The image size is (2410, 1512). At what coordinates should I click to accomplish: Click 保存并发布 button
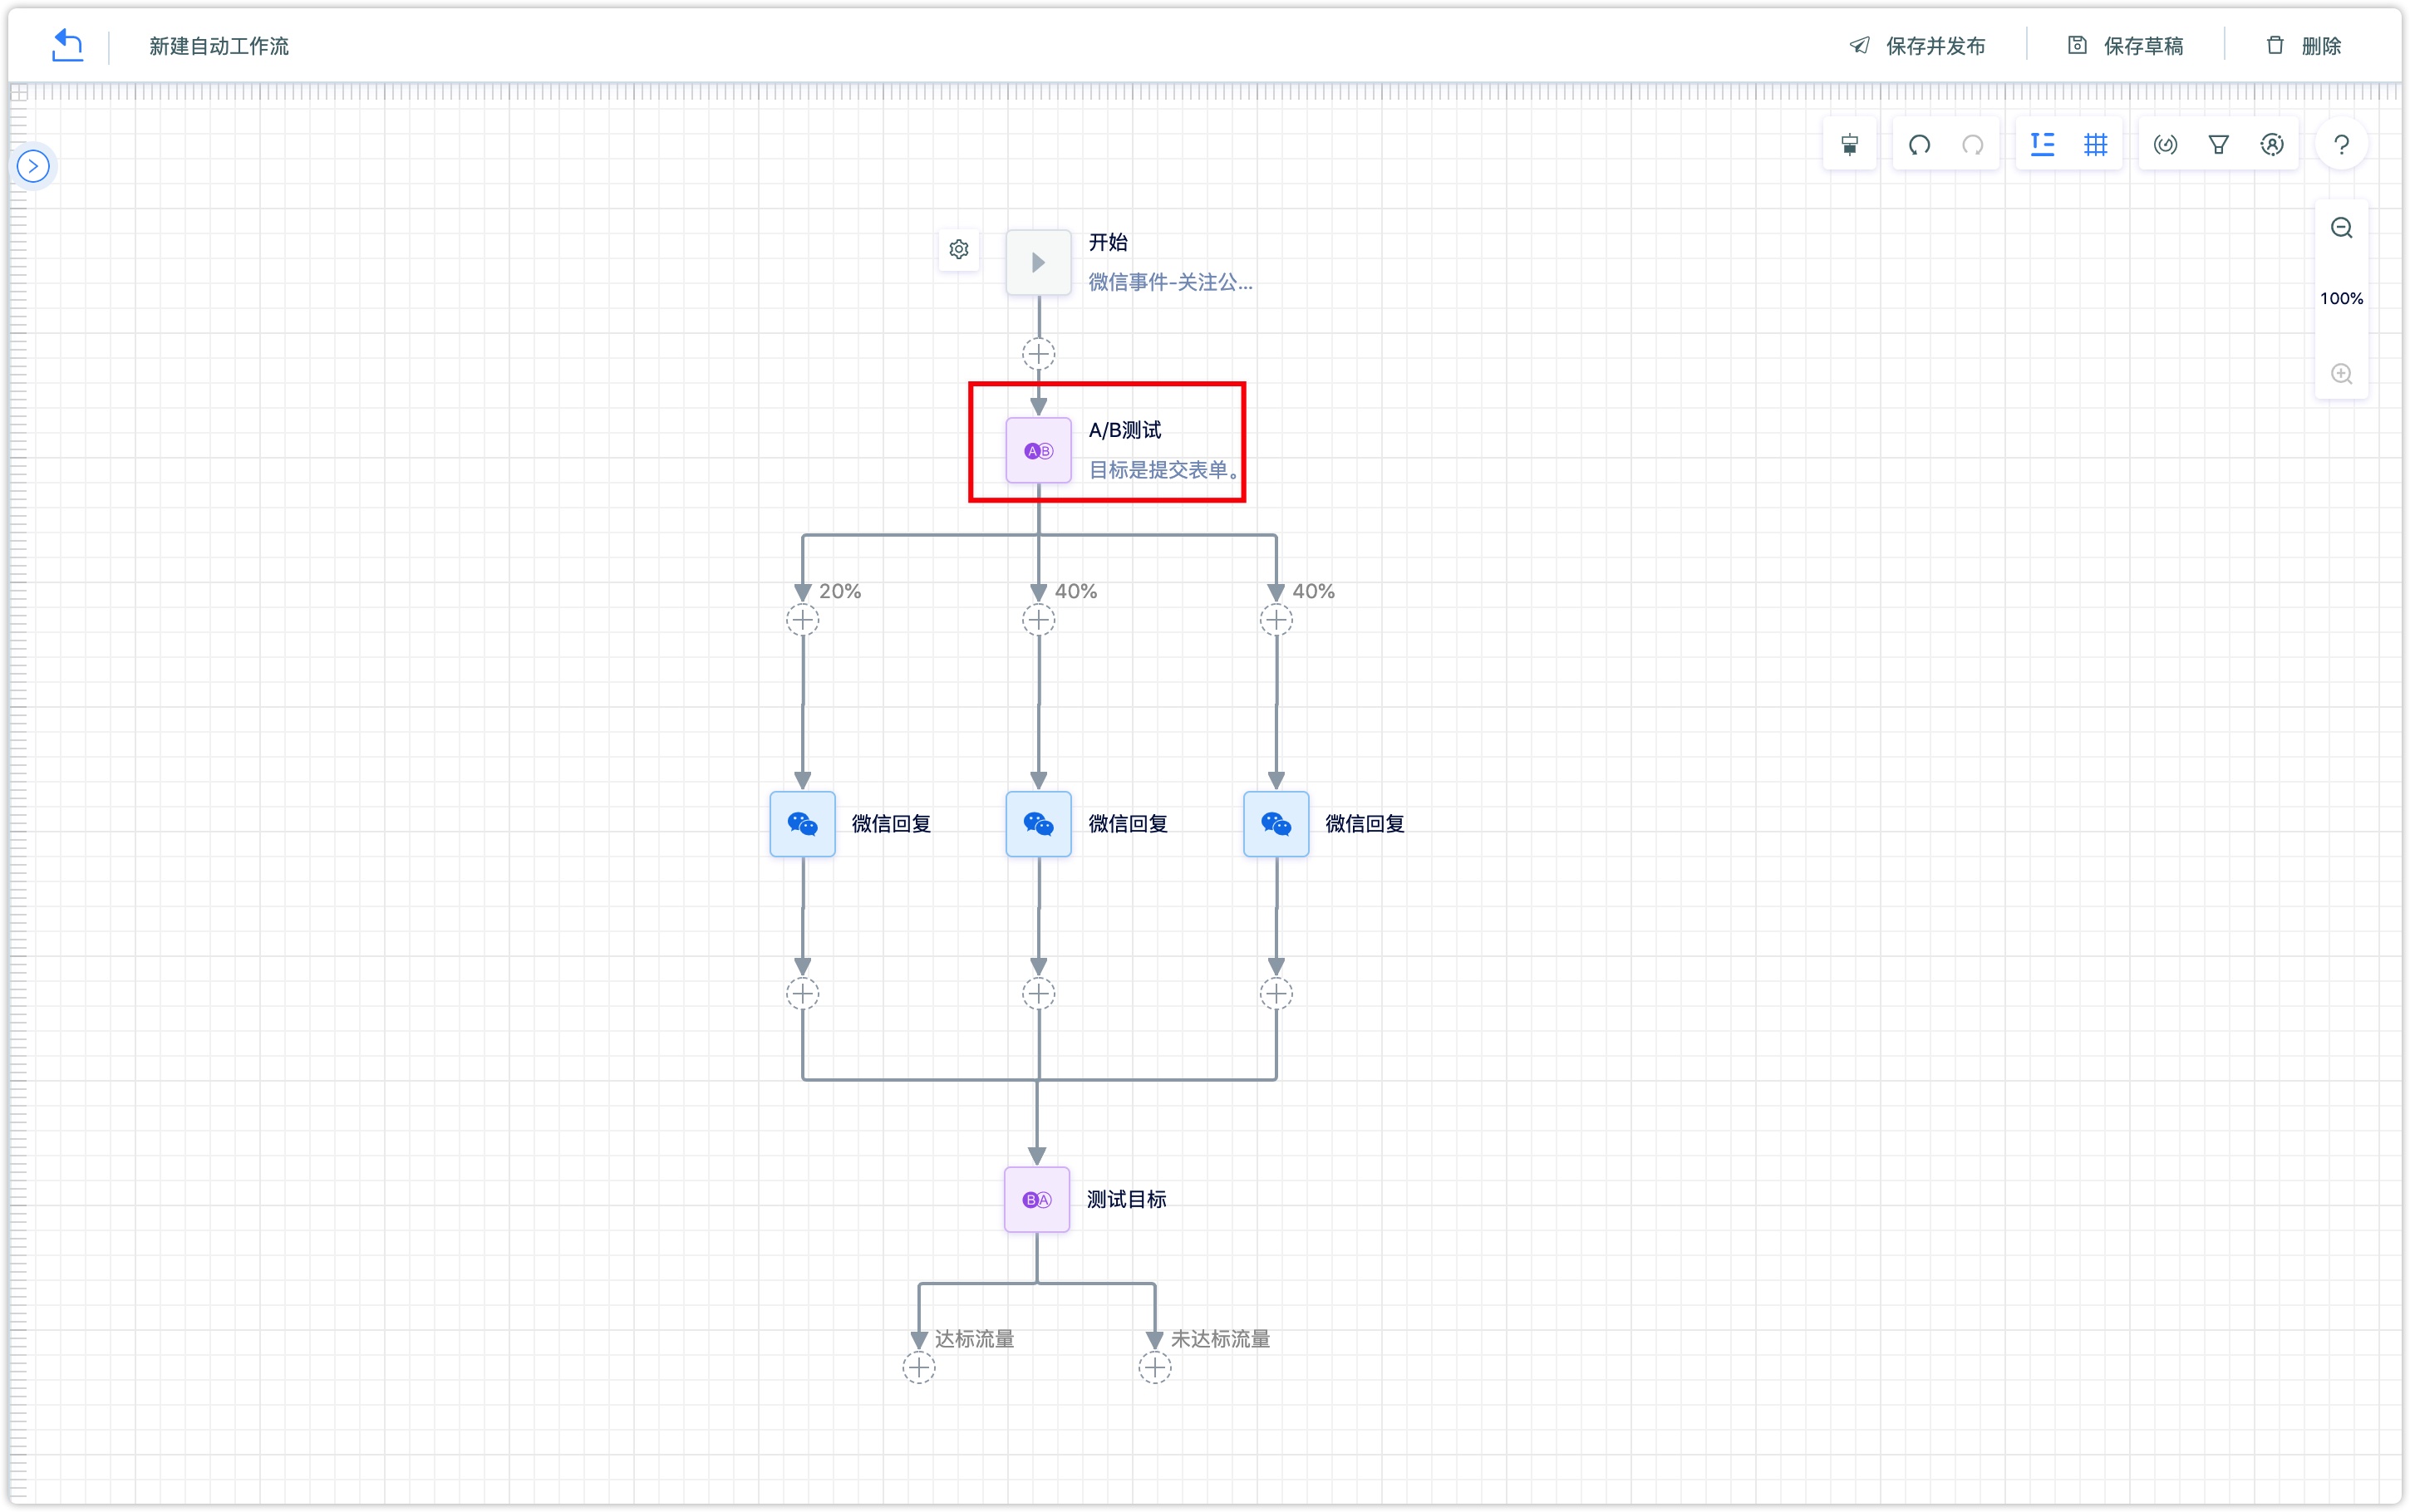click(x=1917, y=46)
